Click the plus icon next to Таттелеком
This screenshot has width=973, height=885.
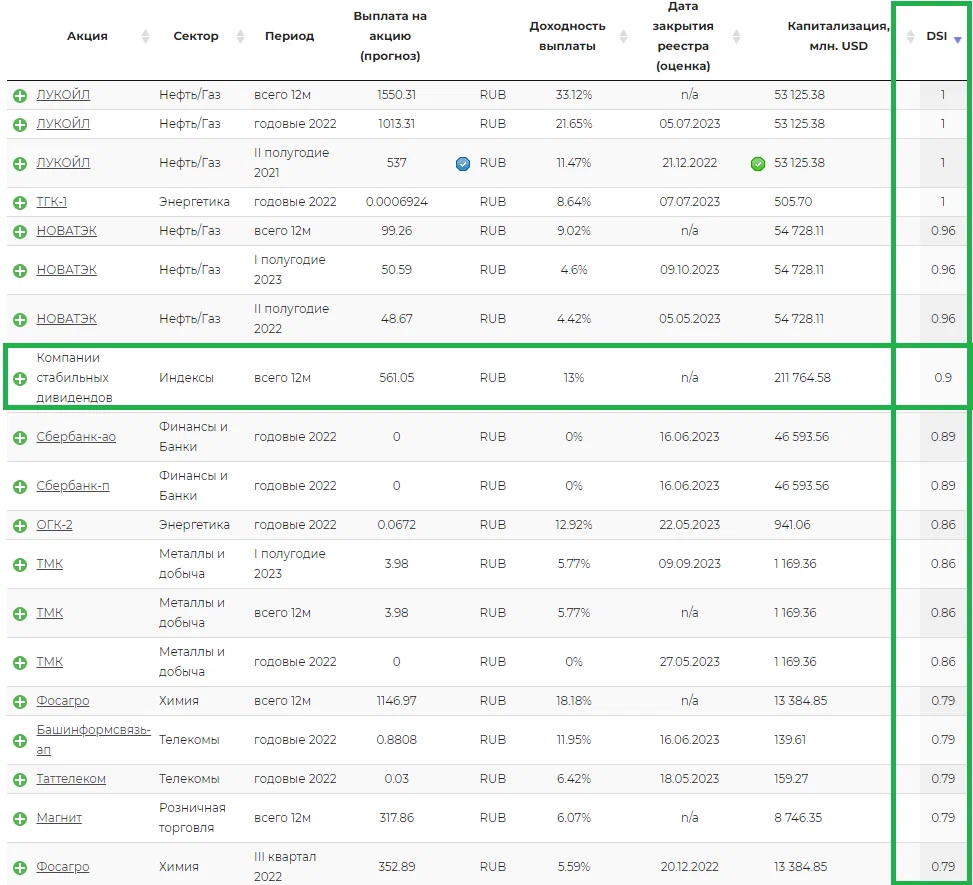19,779
